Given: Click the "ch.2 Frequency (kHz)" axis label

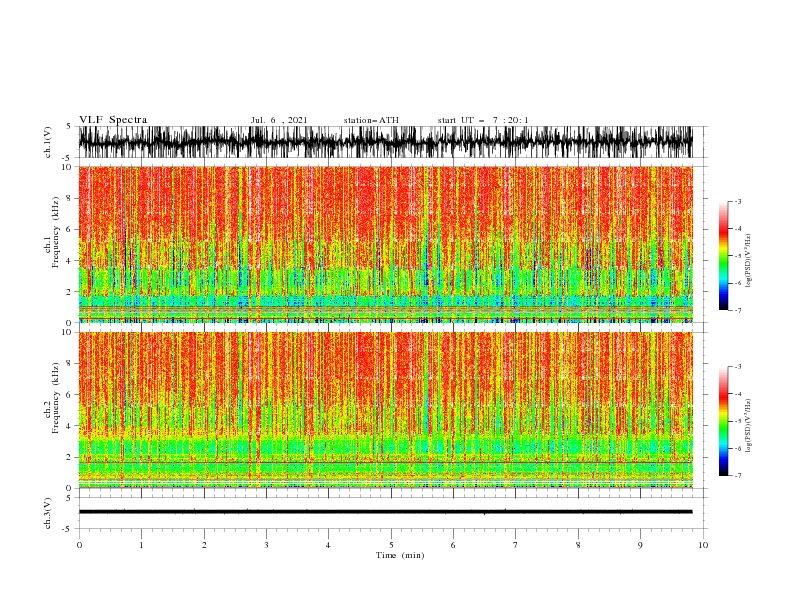Looking at the screenshot, I should (x=52, y=397).
